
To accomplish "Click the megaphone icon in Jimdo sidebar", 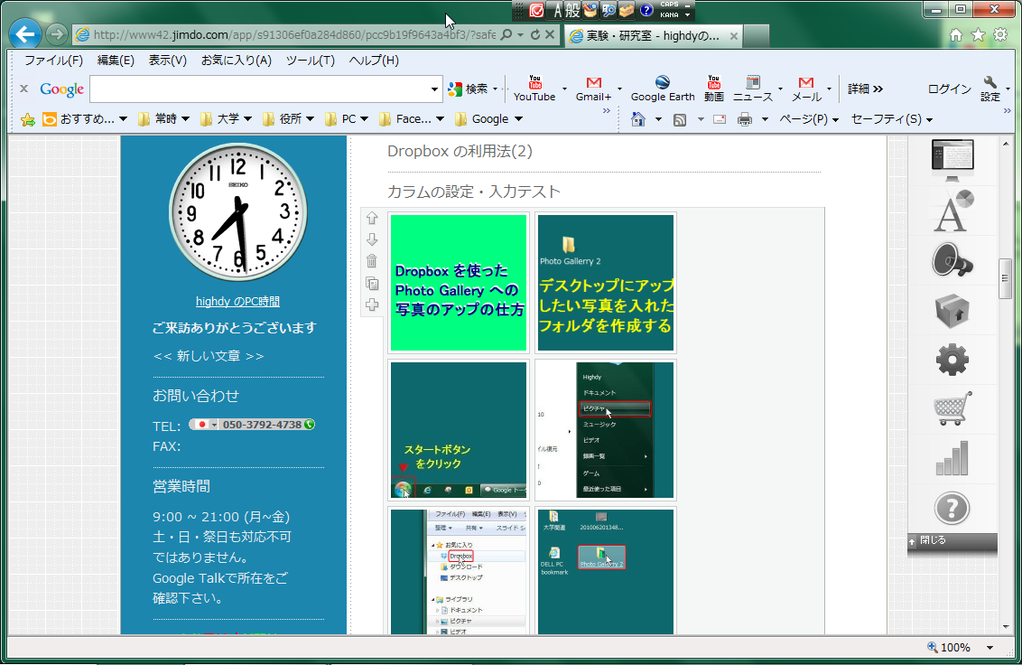I will [952, 260].
